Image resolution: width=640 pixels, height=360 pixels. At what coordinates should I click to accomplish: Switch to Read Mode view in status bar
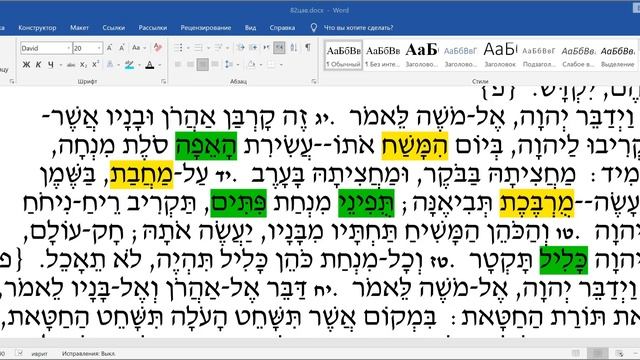(576, 353)
